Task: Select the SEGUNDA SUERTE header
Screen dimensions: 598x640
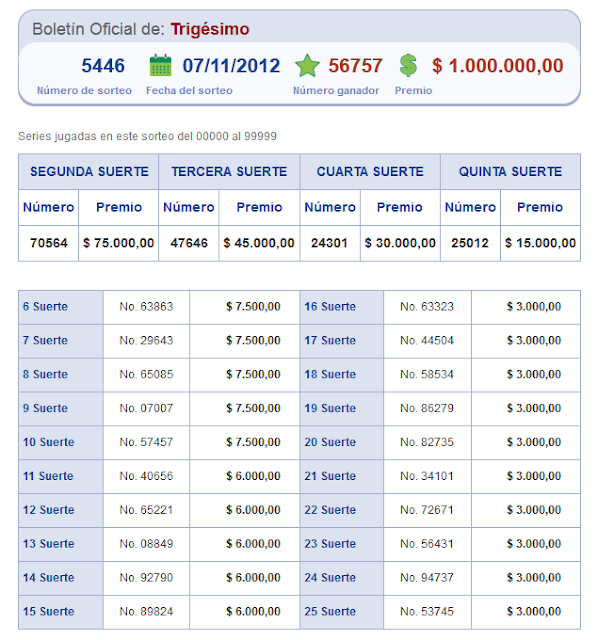Action: coord(89,171)
